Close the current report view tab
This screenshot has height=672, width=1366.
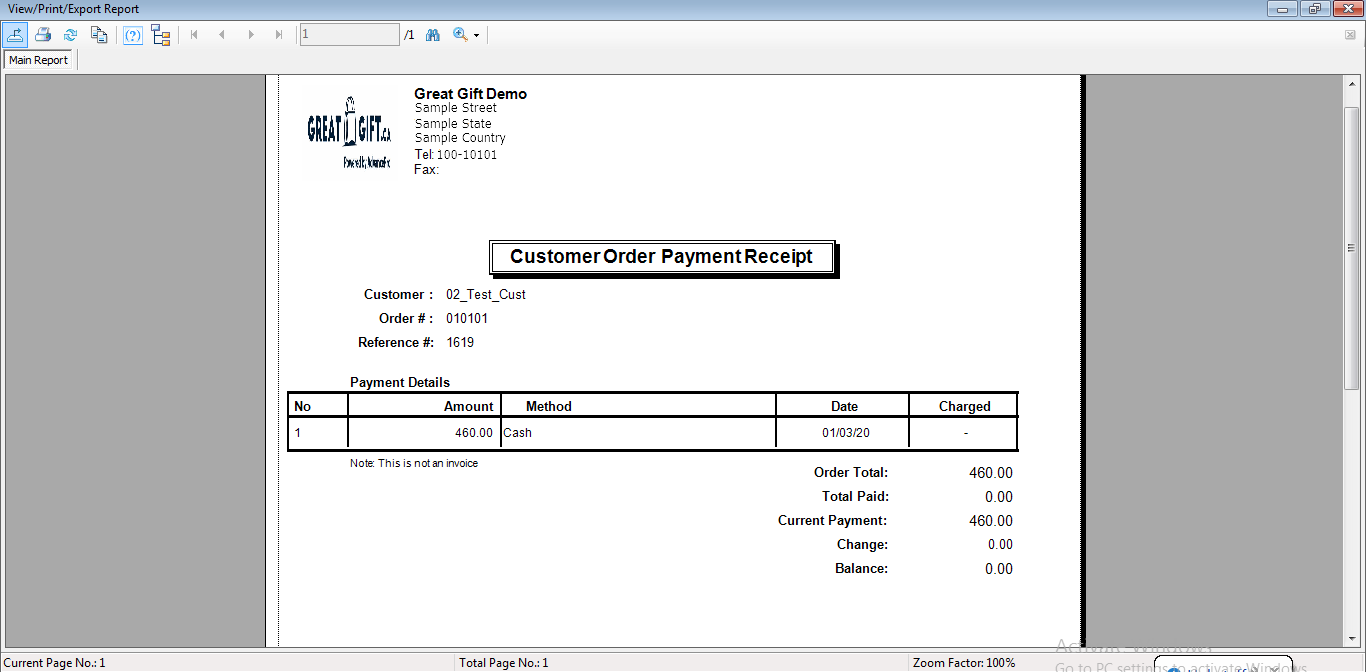tap(1351, 35)
